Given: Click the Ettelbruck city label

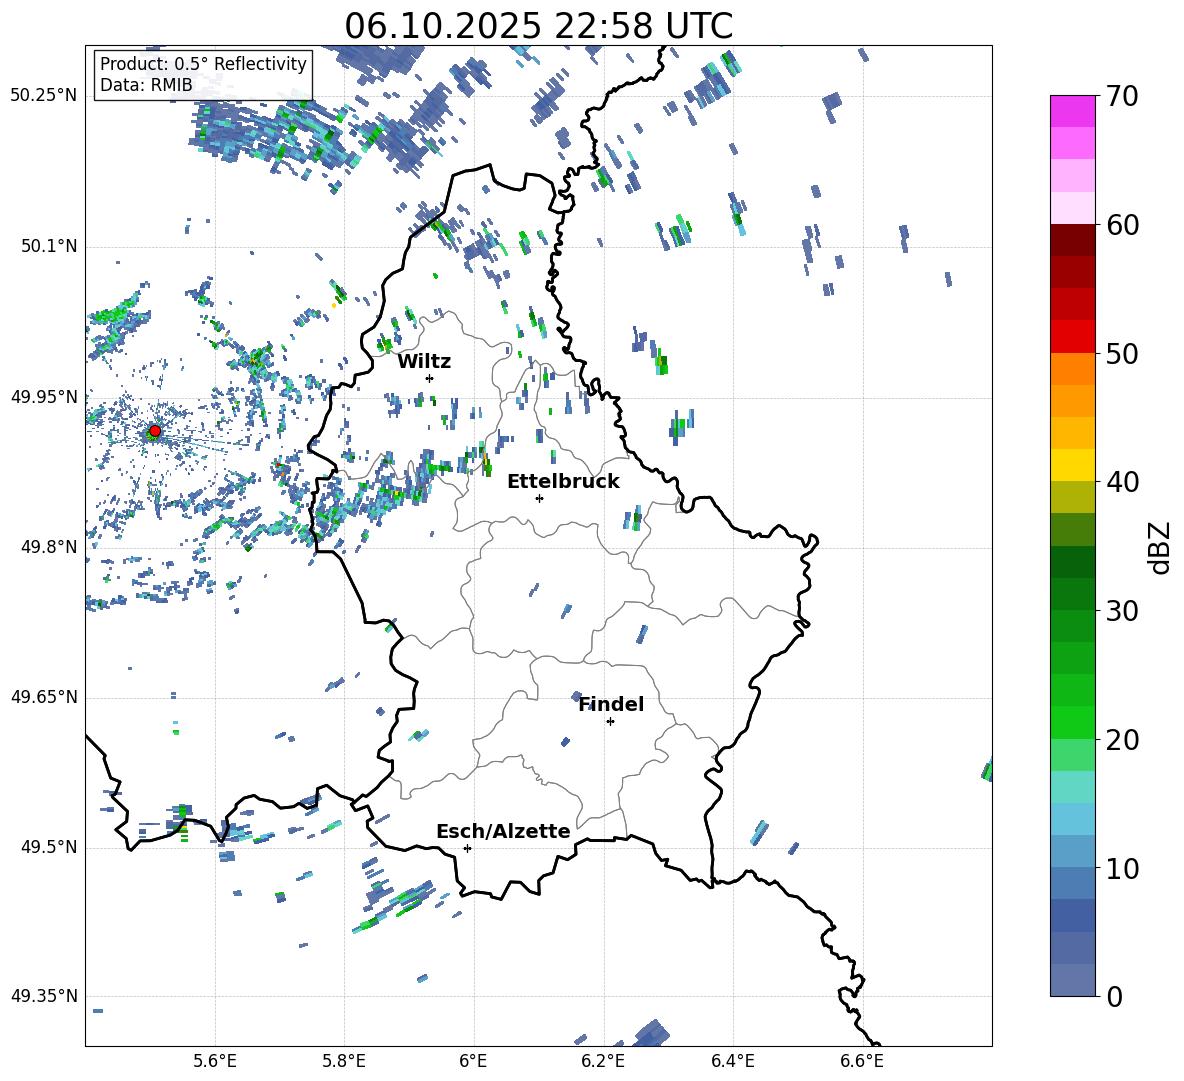Looking at the screenshot, I should coord(563,482).
